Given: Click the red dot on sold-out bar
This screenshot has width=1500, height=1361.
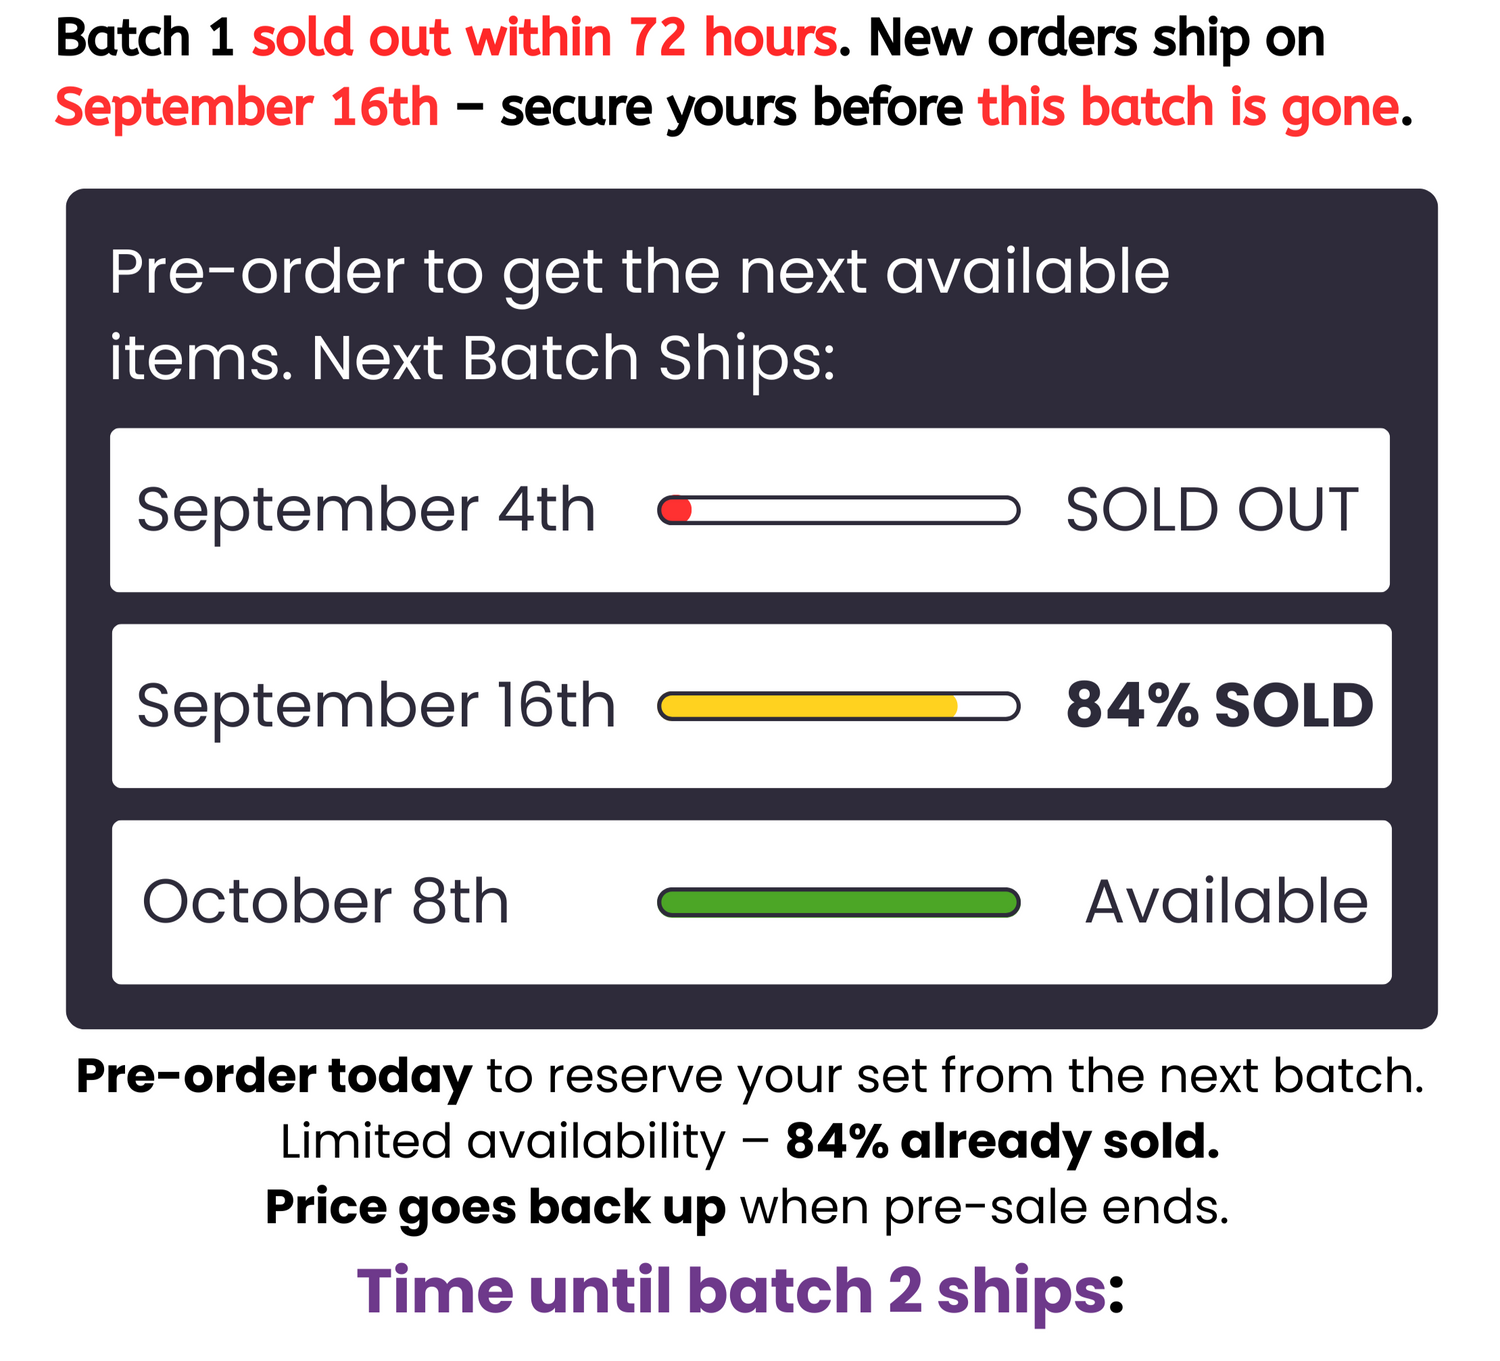Looking at the screenshot, I should [677, 511].
